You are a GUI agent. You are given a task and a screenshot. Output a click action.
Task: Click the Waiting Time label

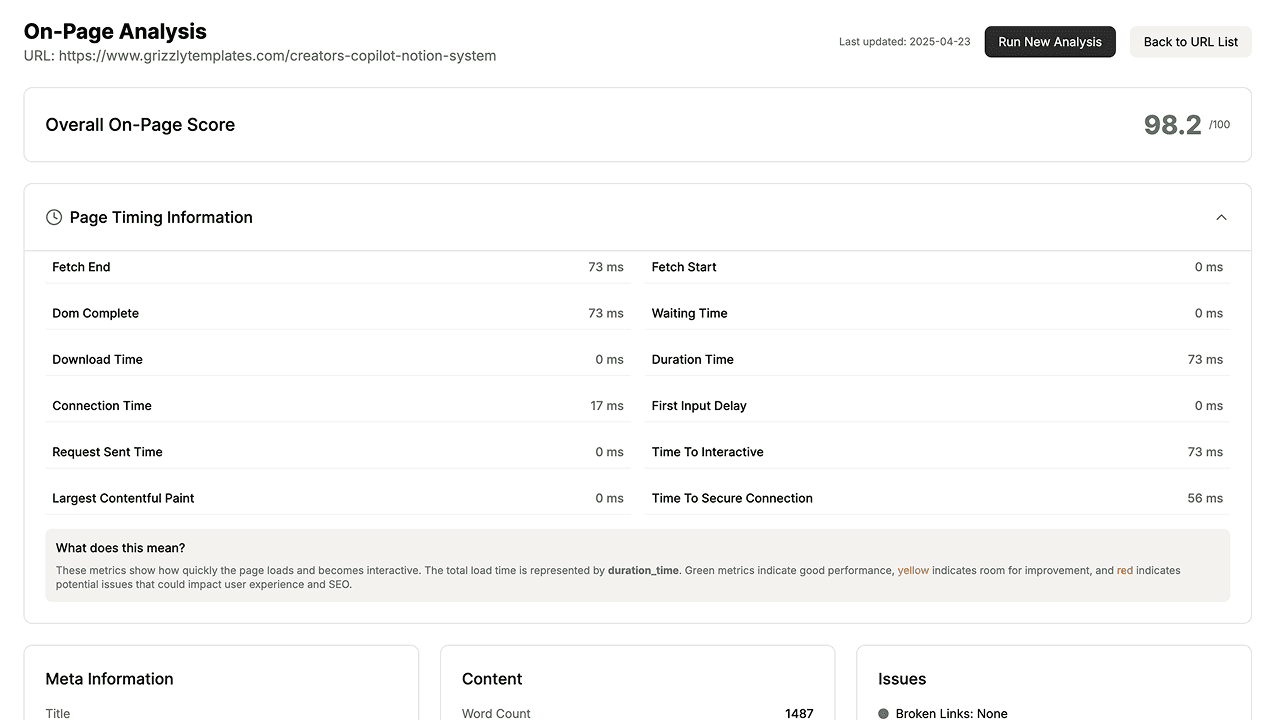click(689, 313)
